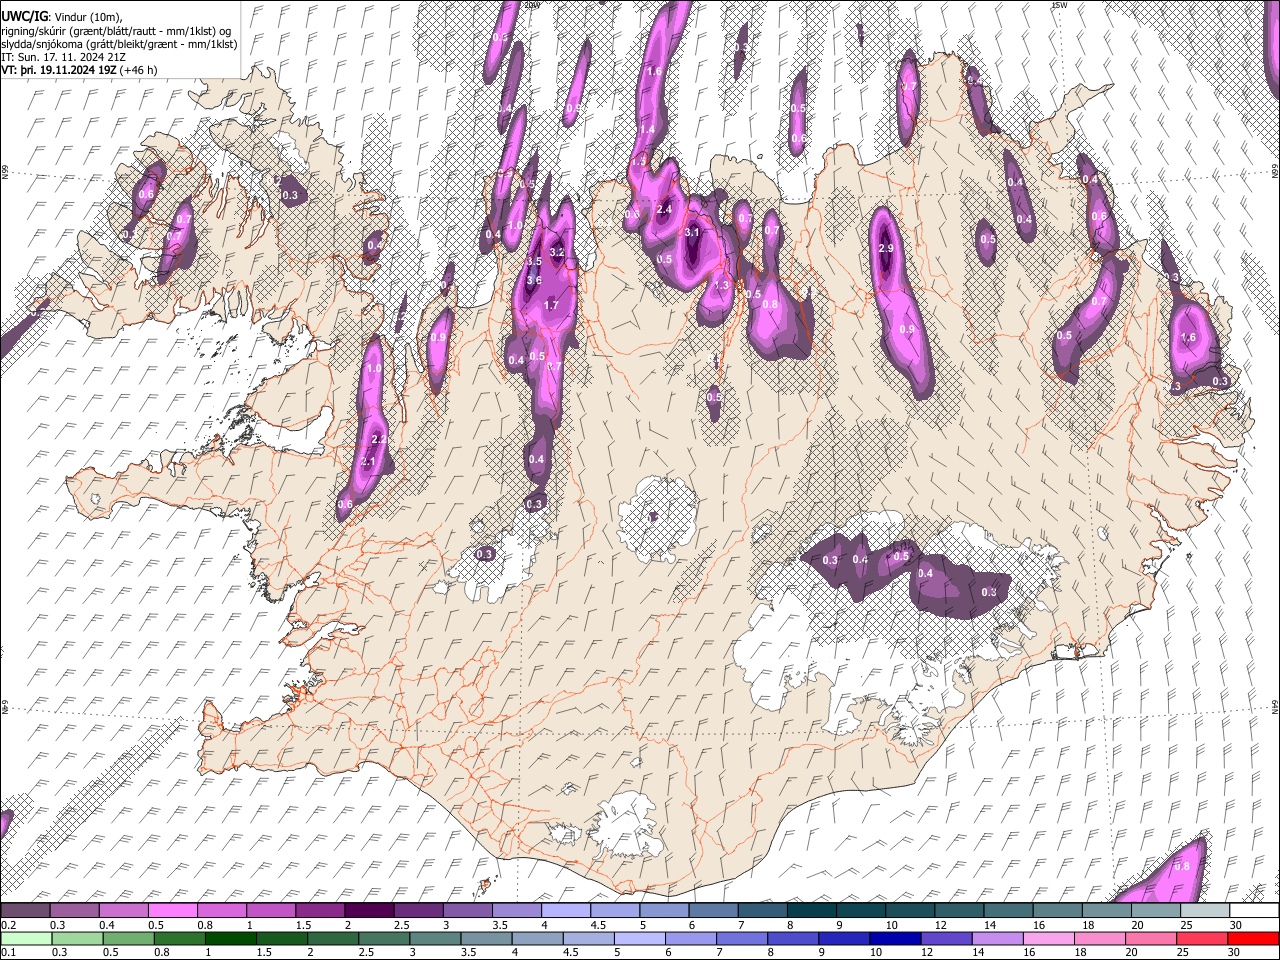
Task: Click the light pink 16 swatch in the lower legend row
Action: click(1049, 938)
